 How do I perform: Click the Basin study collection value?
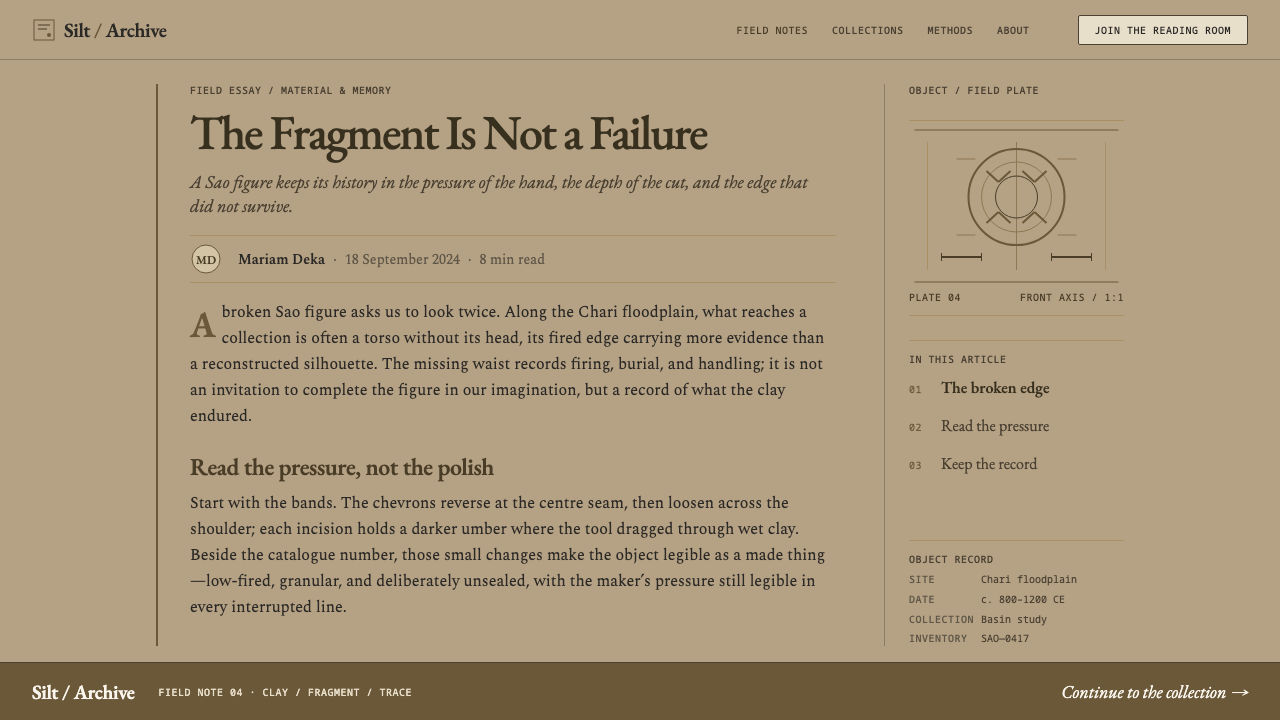point(1014,619)
